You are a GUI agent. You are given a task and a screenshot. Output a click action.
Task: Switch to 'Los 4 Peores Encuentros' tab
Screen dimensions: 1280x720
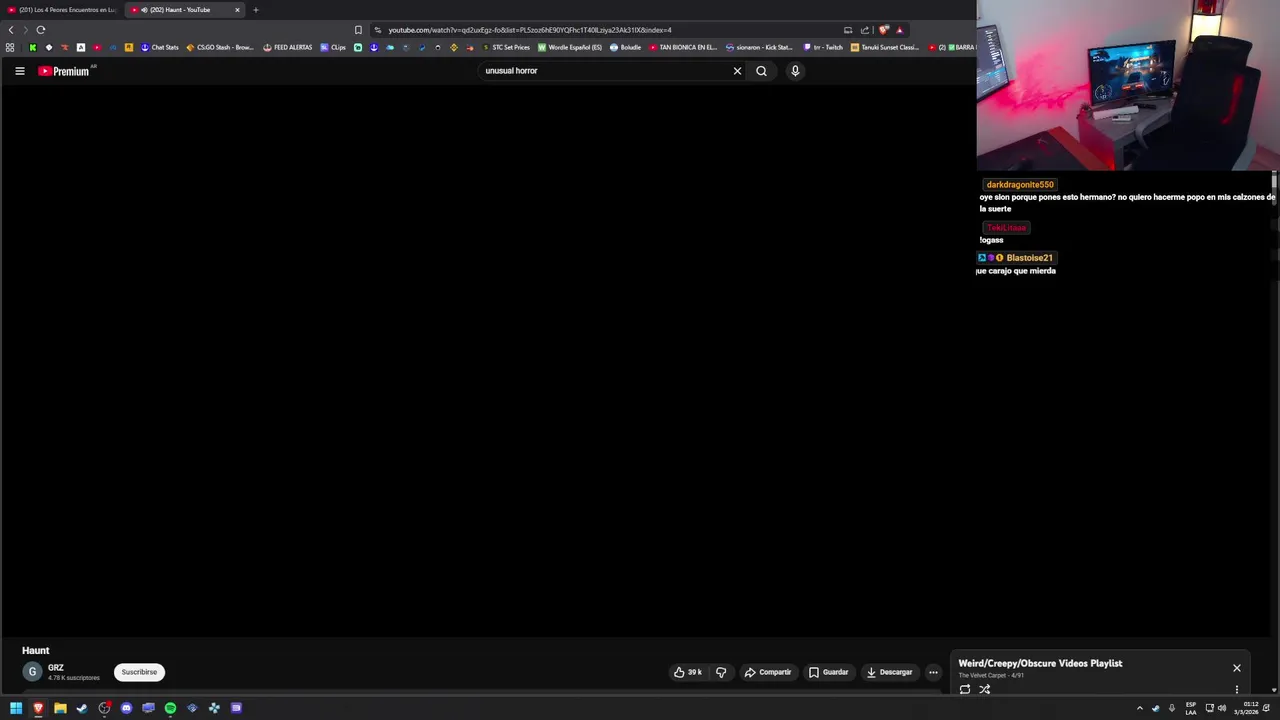tap(62, 10)
